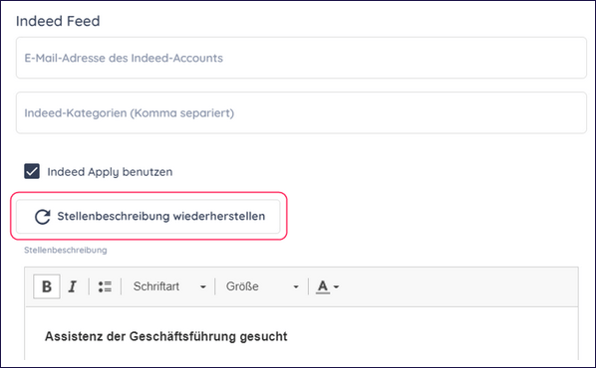Image resolution: width=596 pixels, height=368 pixels.
Task: Insert a bulleted list in the editor
Action: (x=105, y=286)
